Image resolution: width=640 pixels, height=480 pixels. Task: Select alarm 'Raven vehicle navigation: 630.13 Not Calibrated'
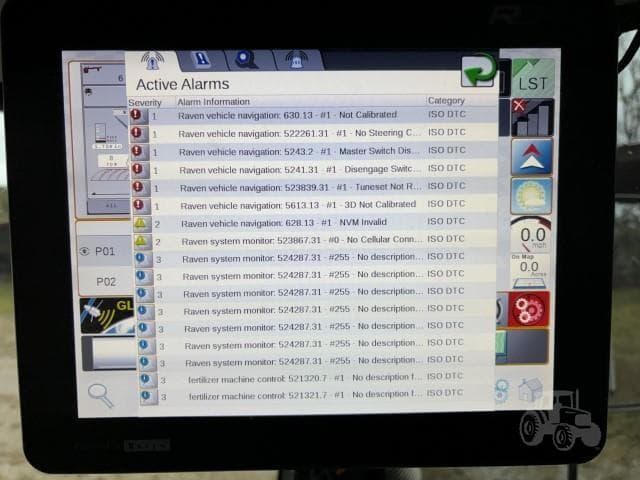[x=313, y=115]
